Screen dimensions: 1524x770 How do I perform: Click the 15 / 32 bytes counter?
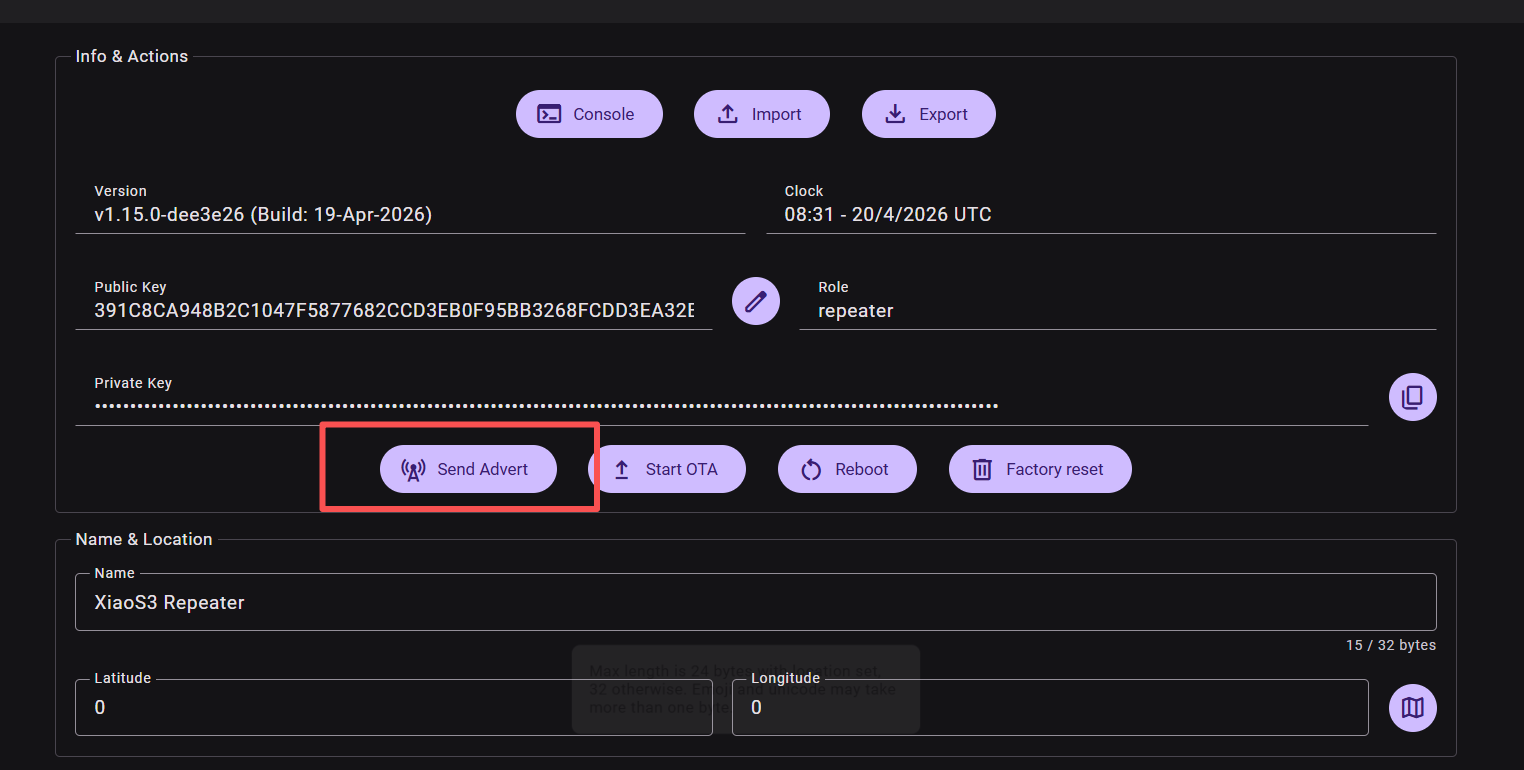coord(1390,646)
